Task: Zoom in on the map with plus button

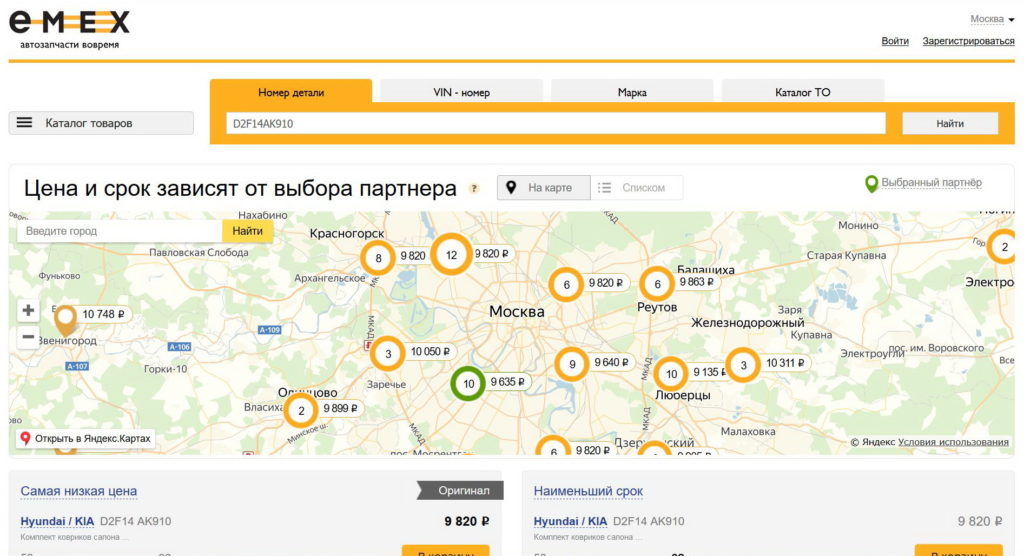Action: coord(29,311)
